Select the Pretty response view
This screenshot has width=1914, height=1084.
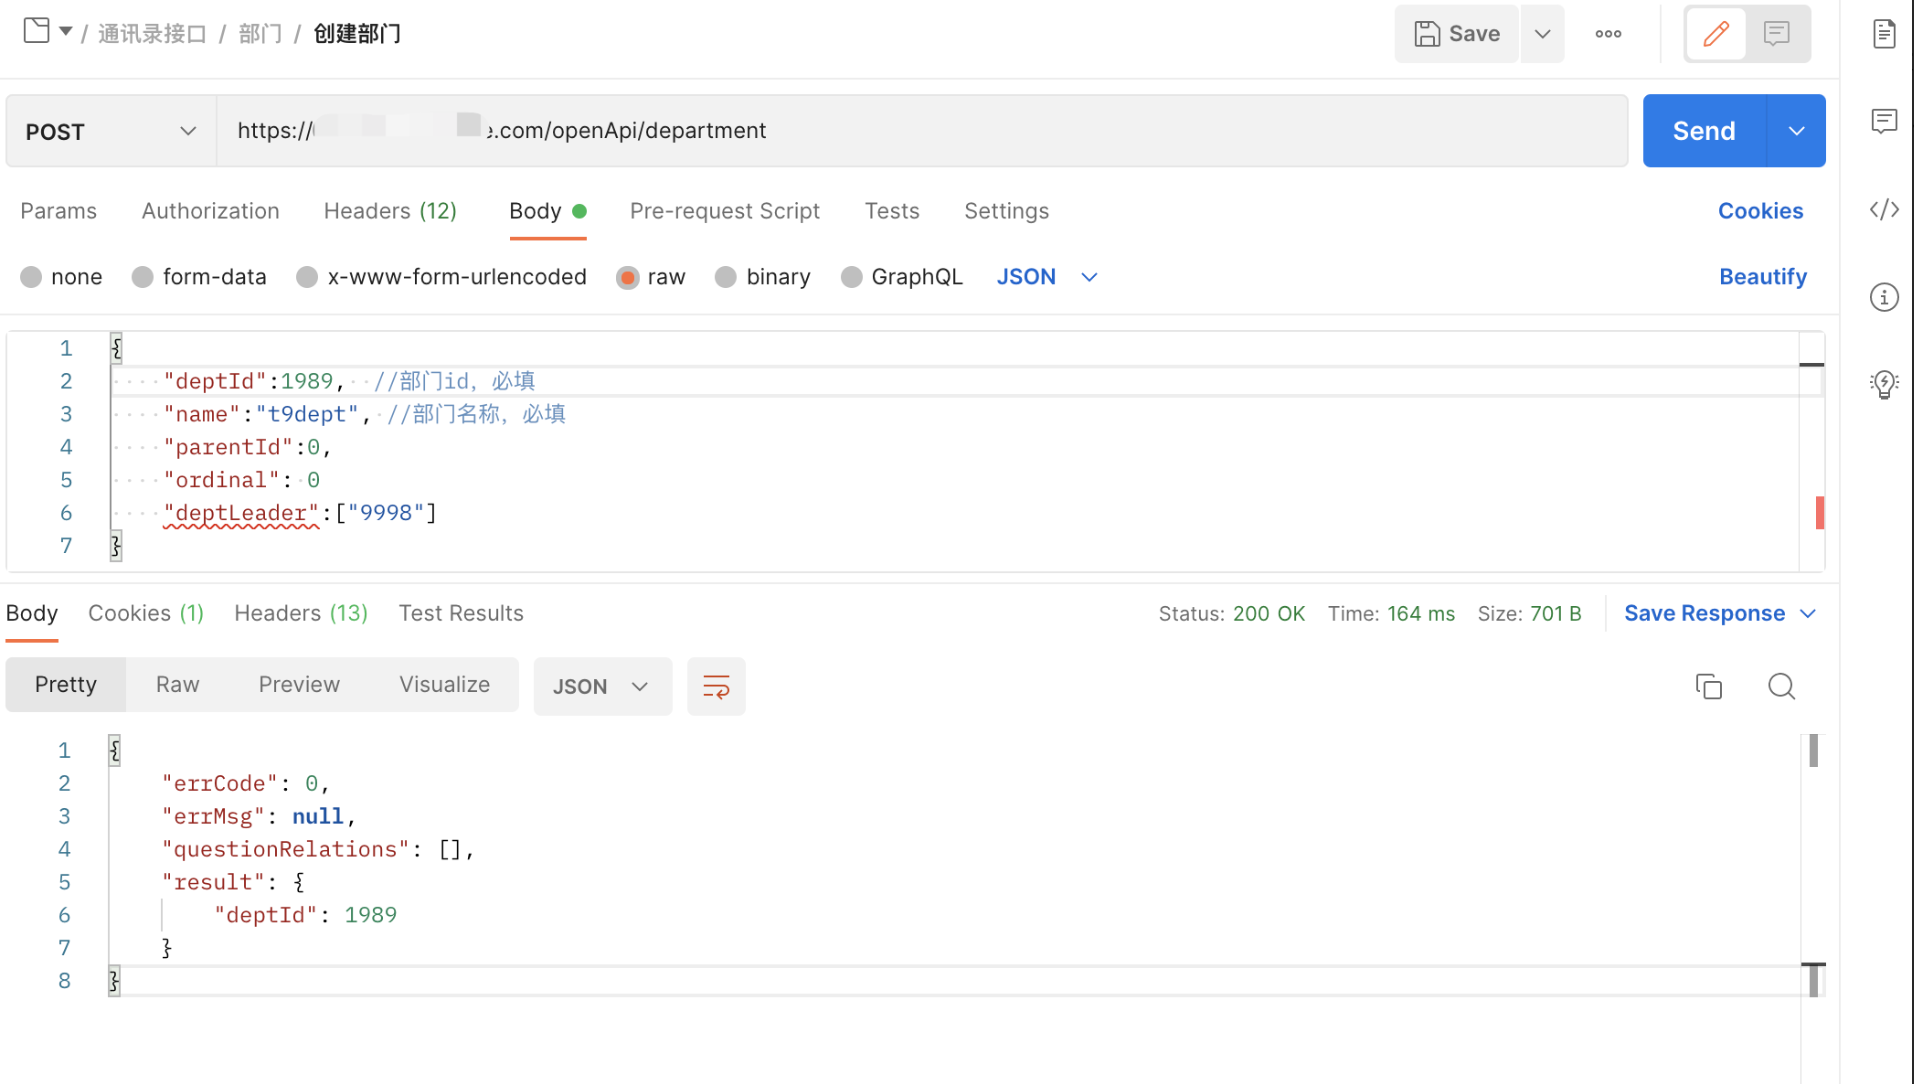point(65,685)
